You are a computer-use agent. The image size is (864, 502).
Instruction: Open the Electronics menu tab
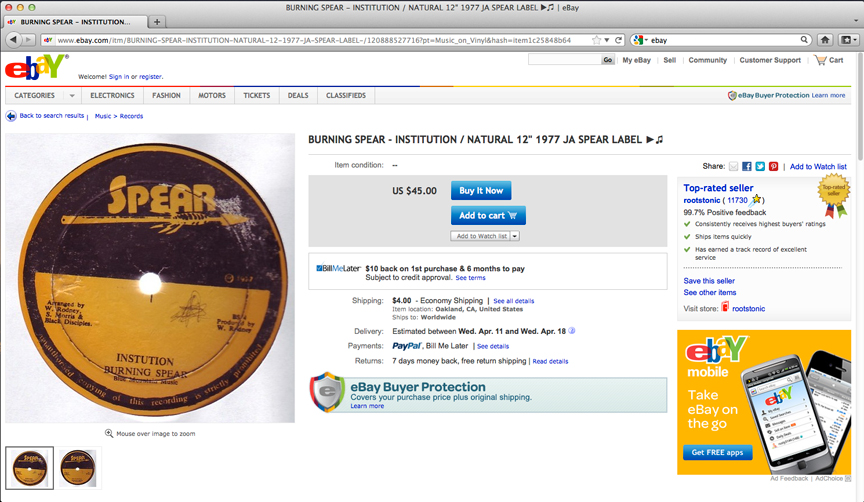(x=112, y=95)
